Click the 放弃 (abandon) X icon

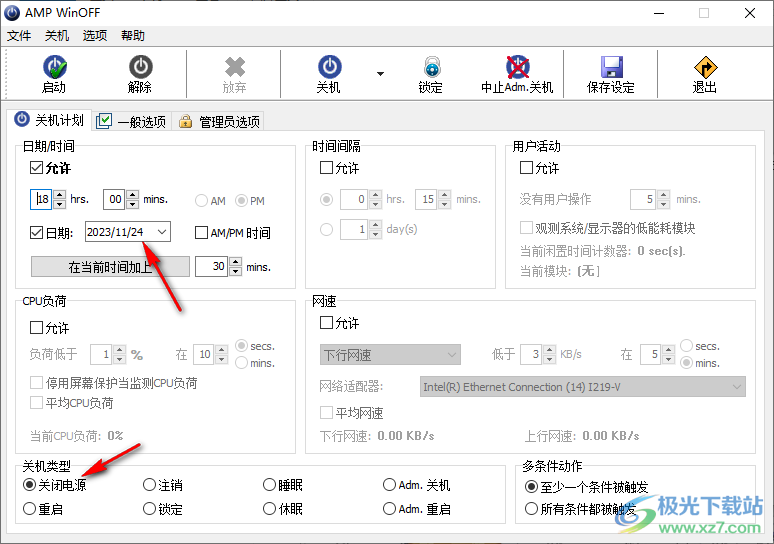(x=234, y=68)
